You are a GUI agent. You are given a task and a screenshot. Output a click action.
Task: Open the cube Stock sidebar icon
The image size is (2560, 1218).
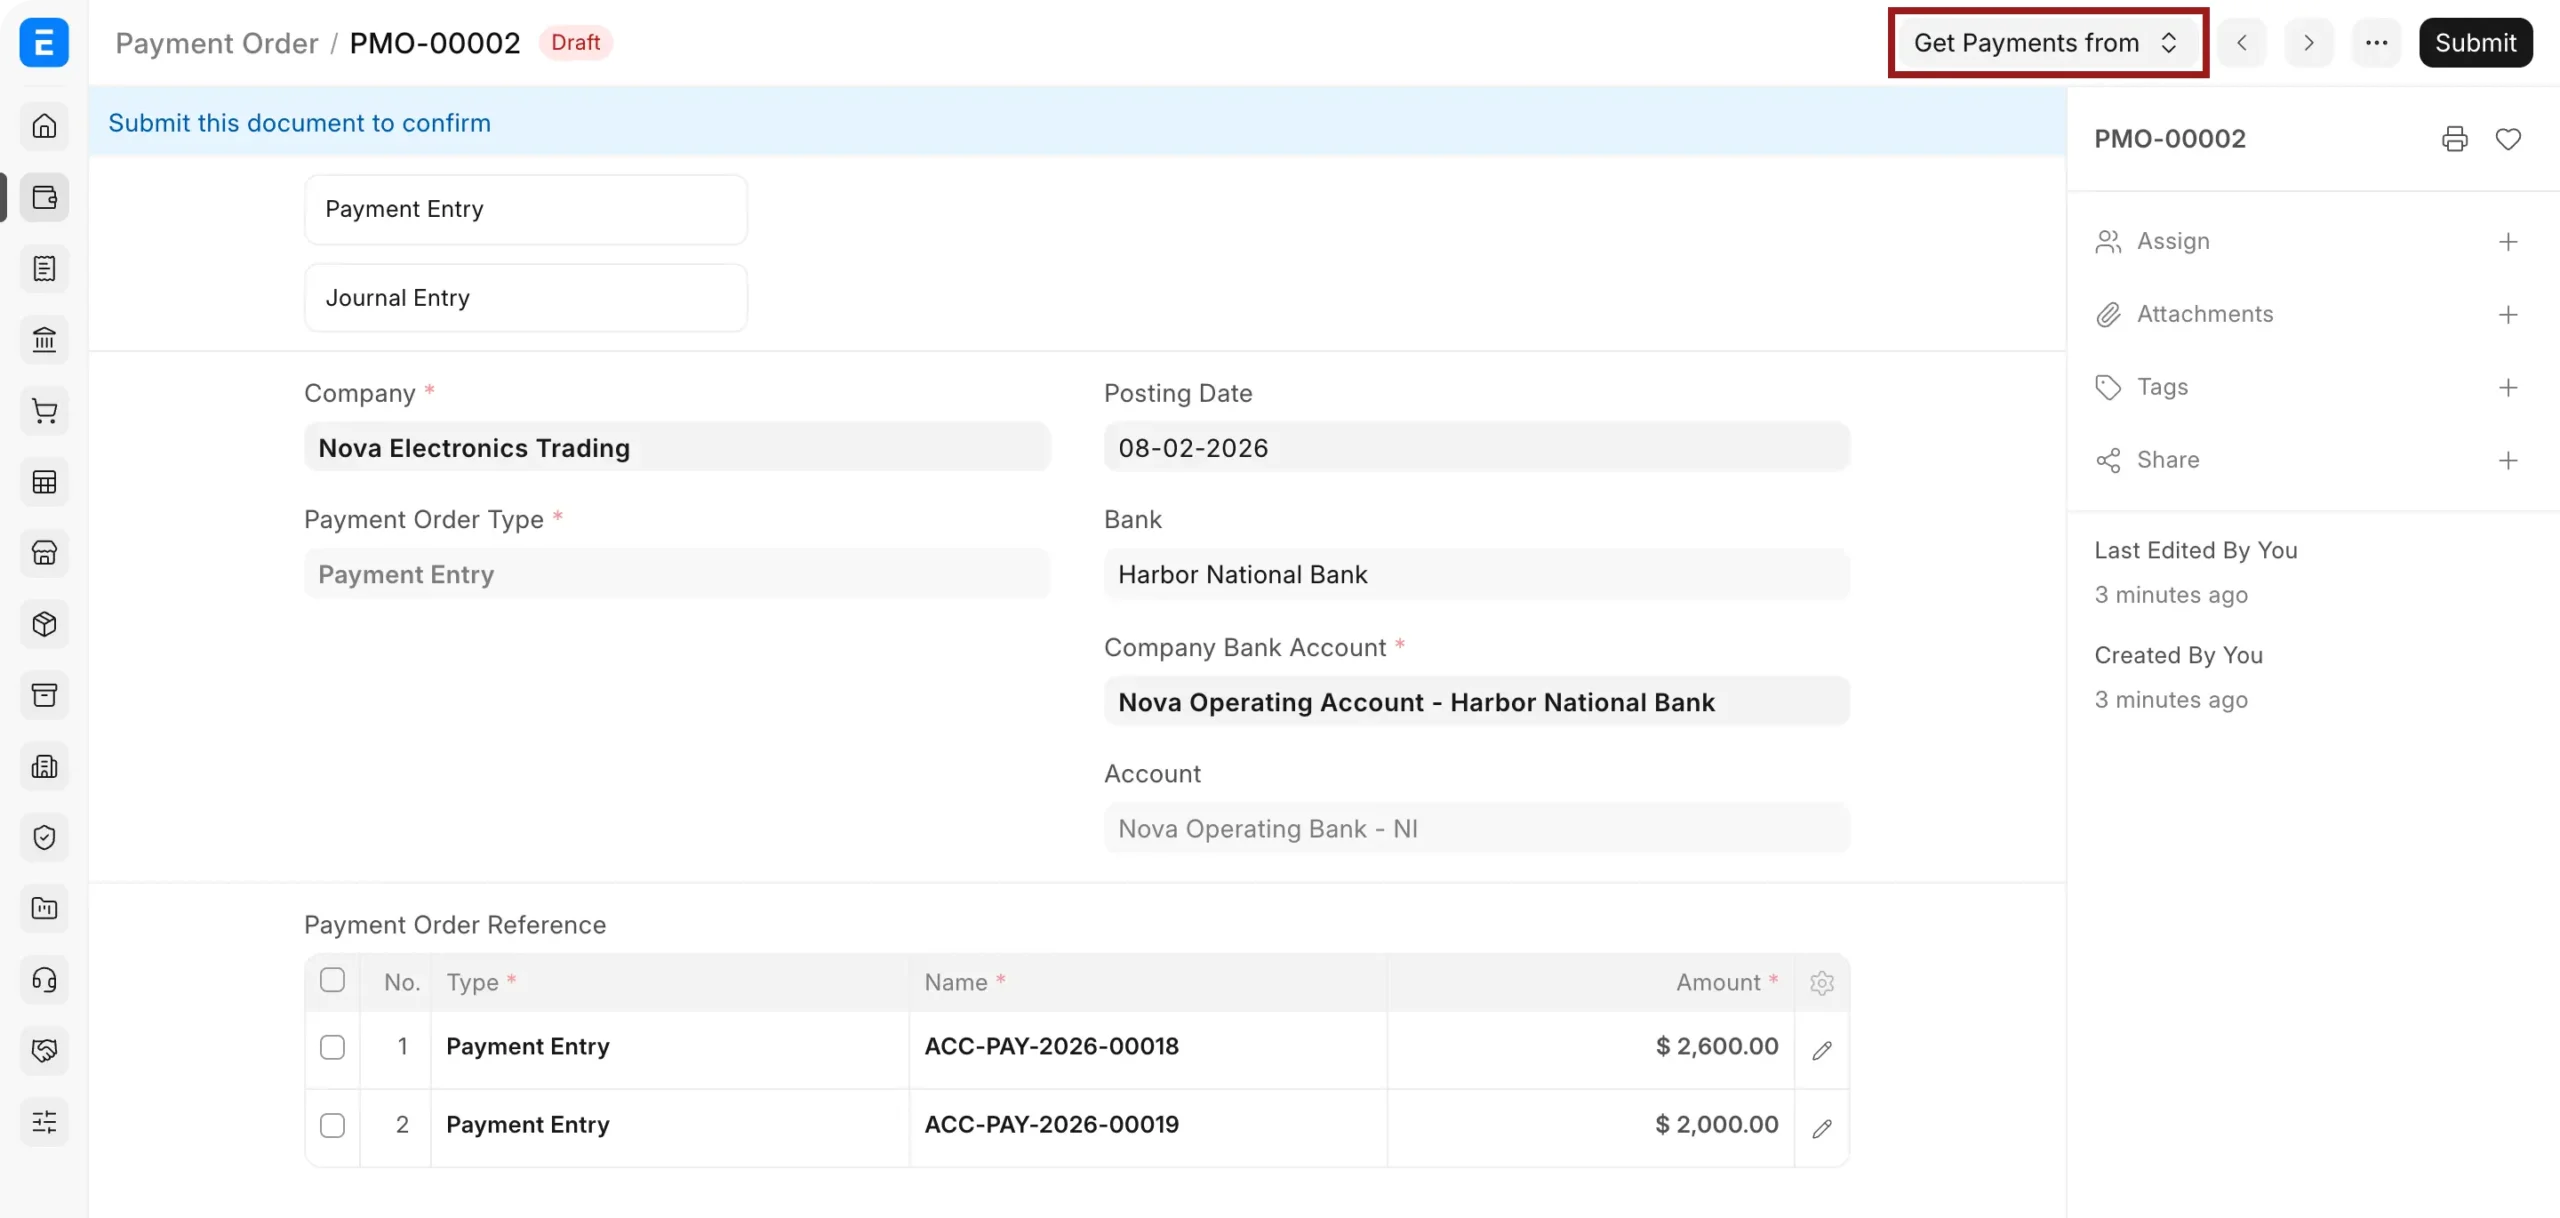(44, 624)
